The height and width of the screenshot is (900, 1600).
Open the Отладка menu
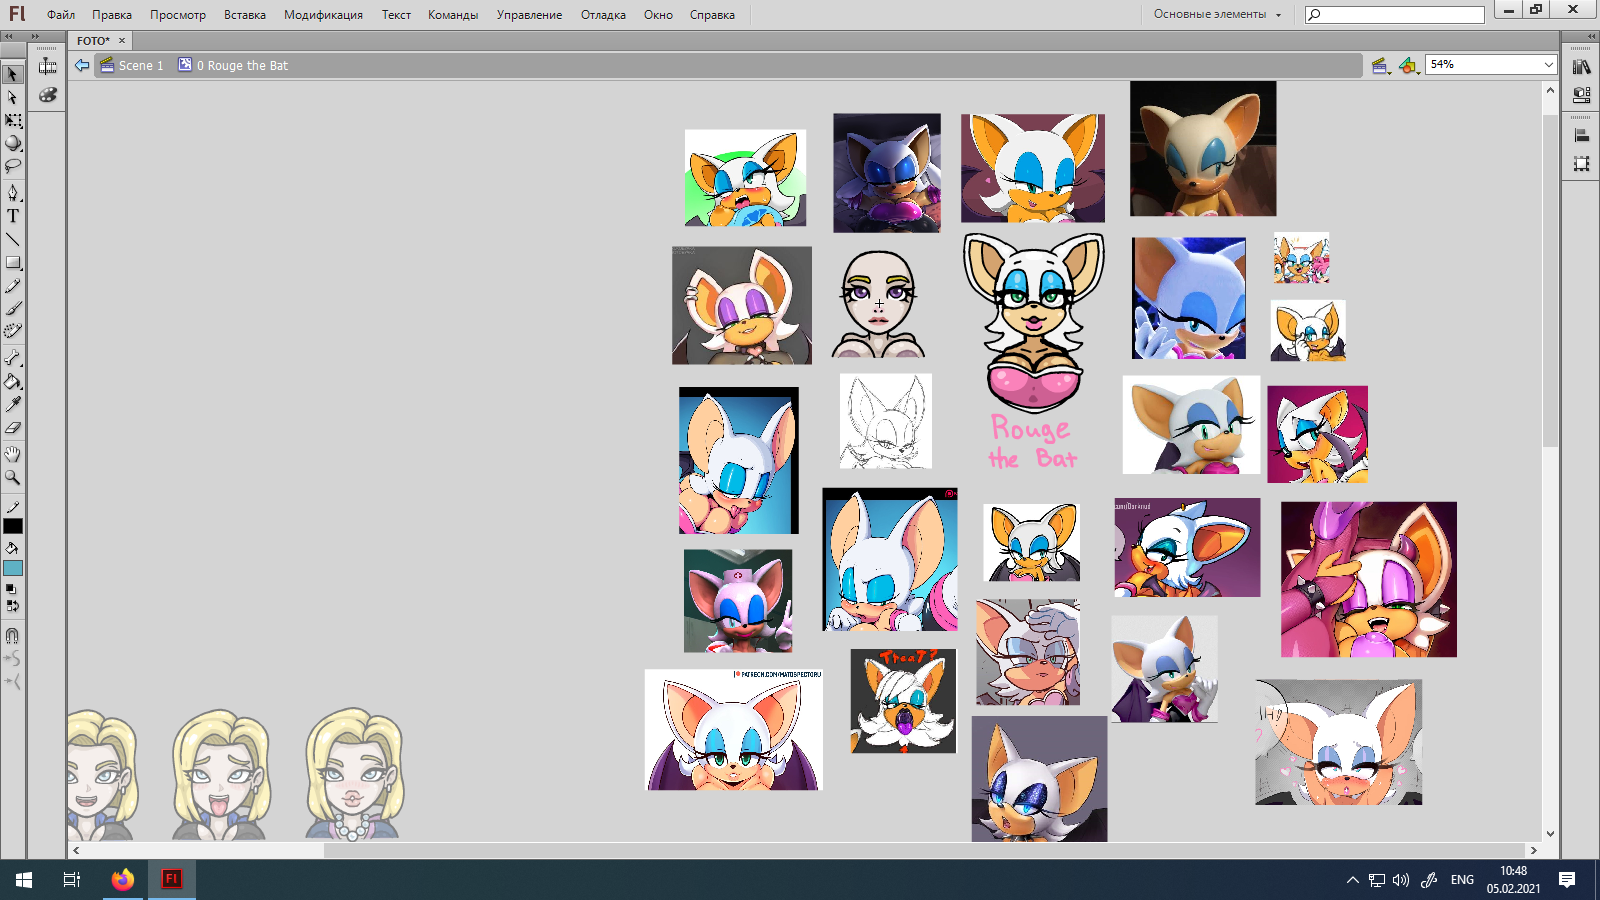603,15
